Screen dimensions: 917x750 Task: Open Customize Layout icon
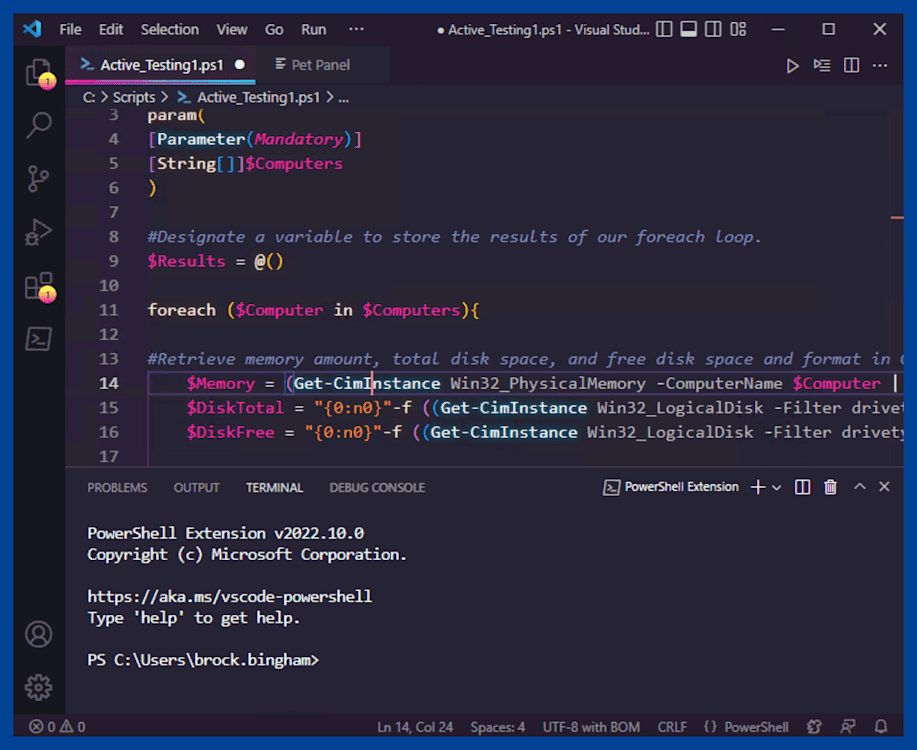click(x=738, y=29)
